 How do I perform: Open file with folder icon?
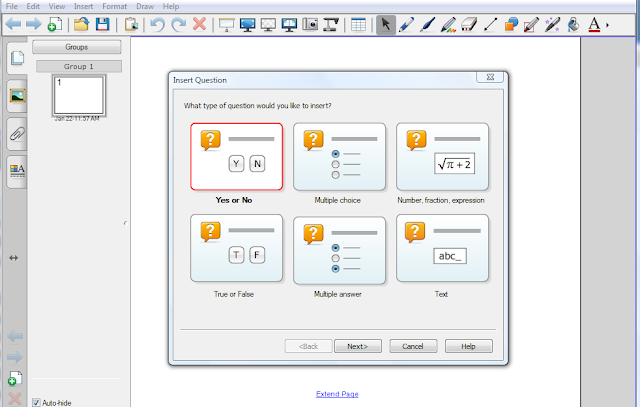[82, 24]
